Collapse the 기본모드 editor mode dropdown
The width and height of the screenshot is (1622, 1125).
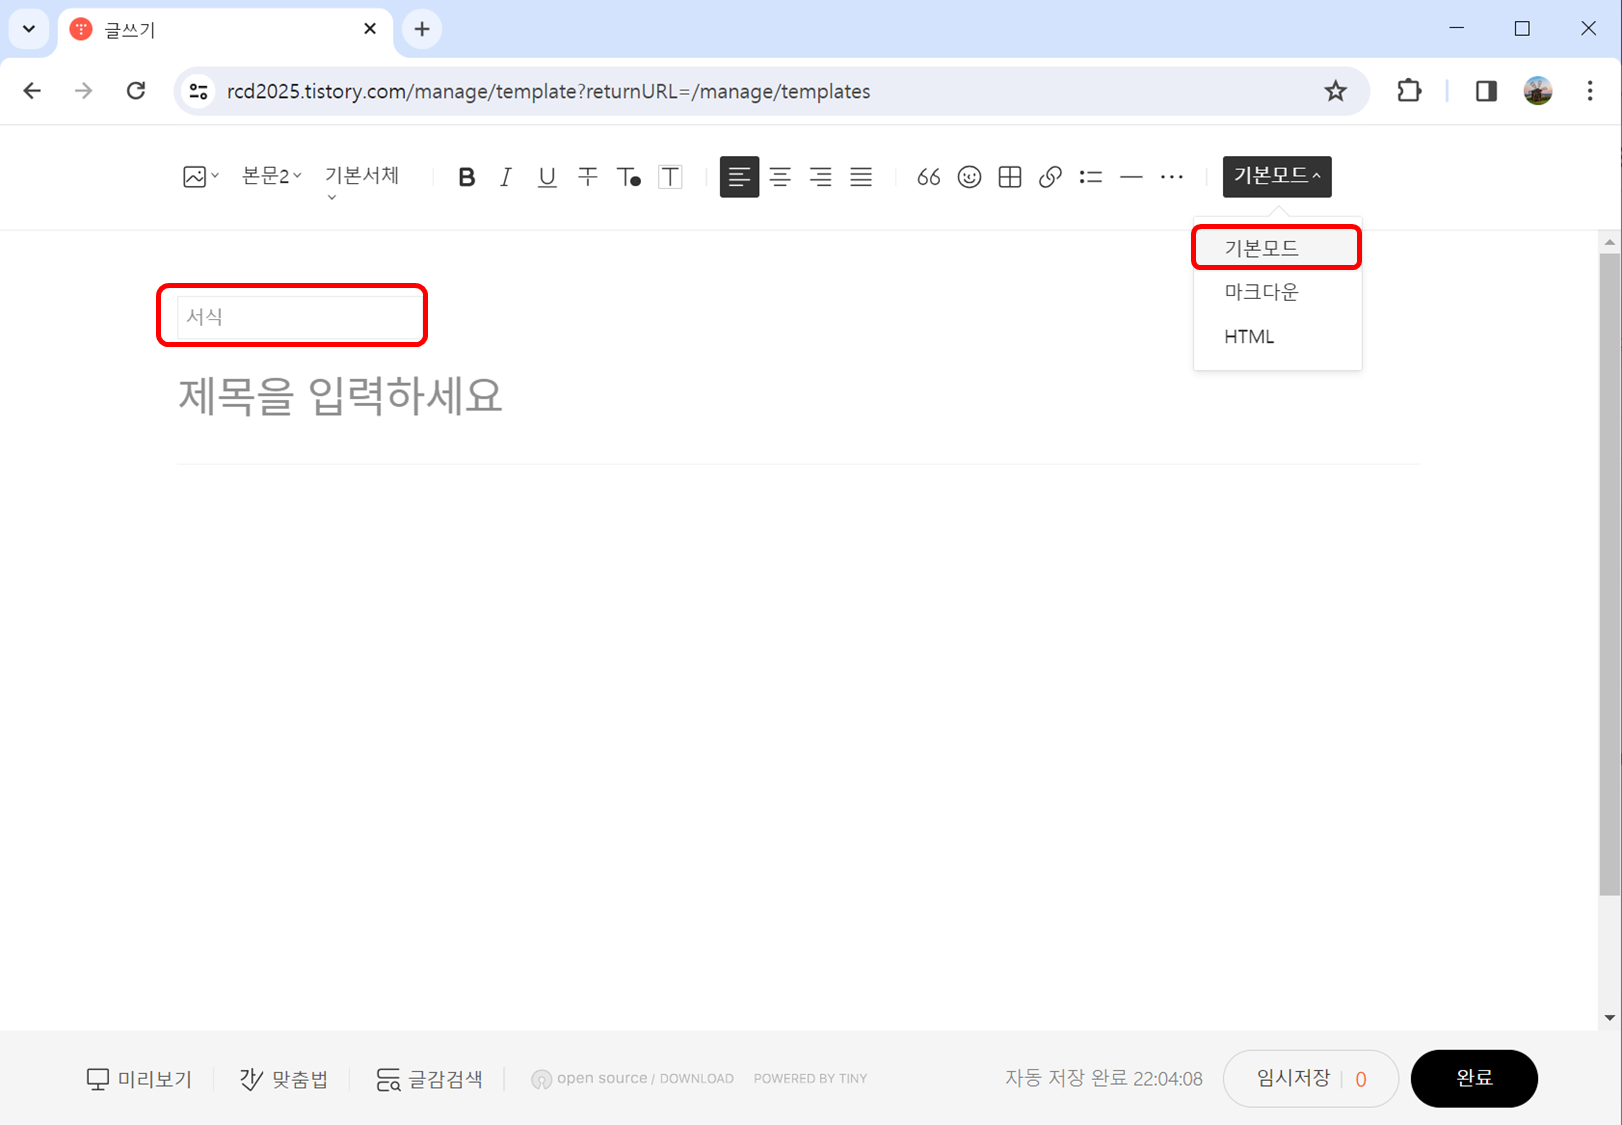tap(1277, 176)
